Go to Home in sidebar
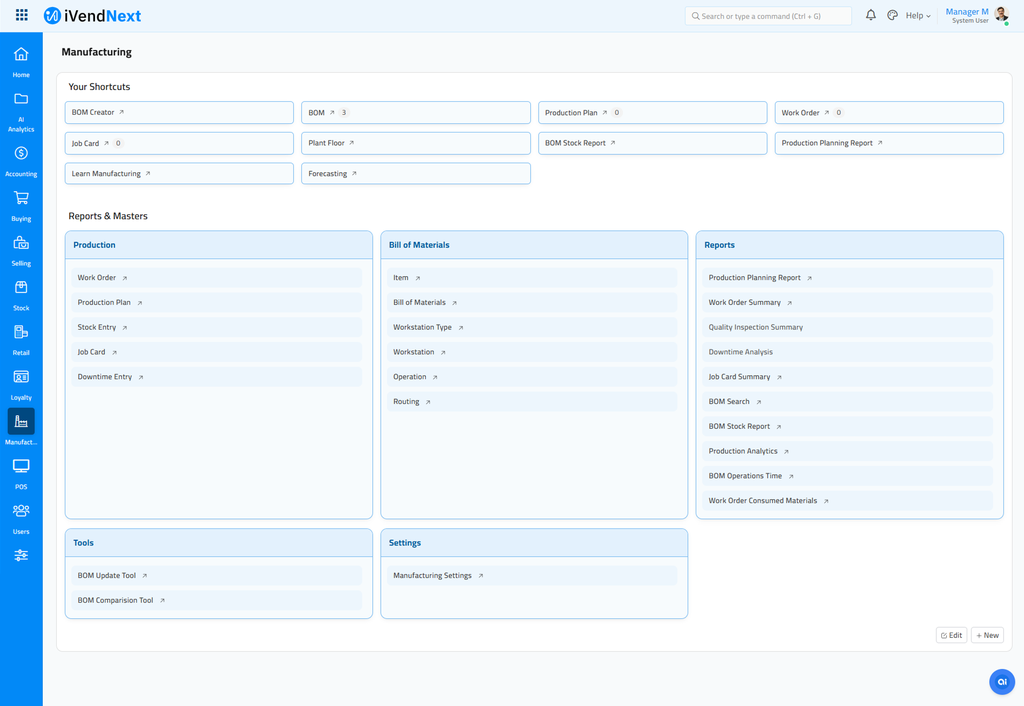This screenshot has height=706, width=1024. [21, 62]
